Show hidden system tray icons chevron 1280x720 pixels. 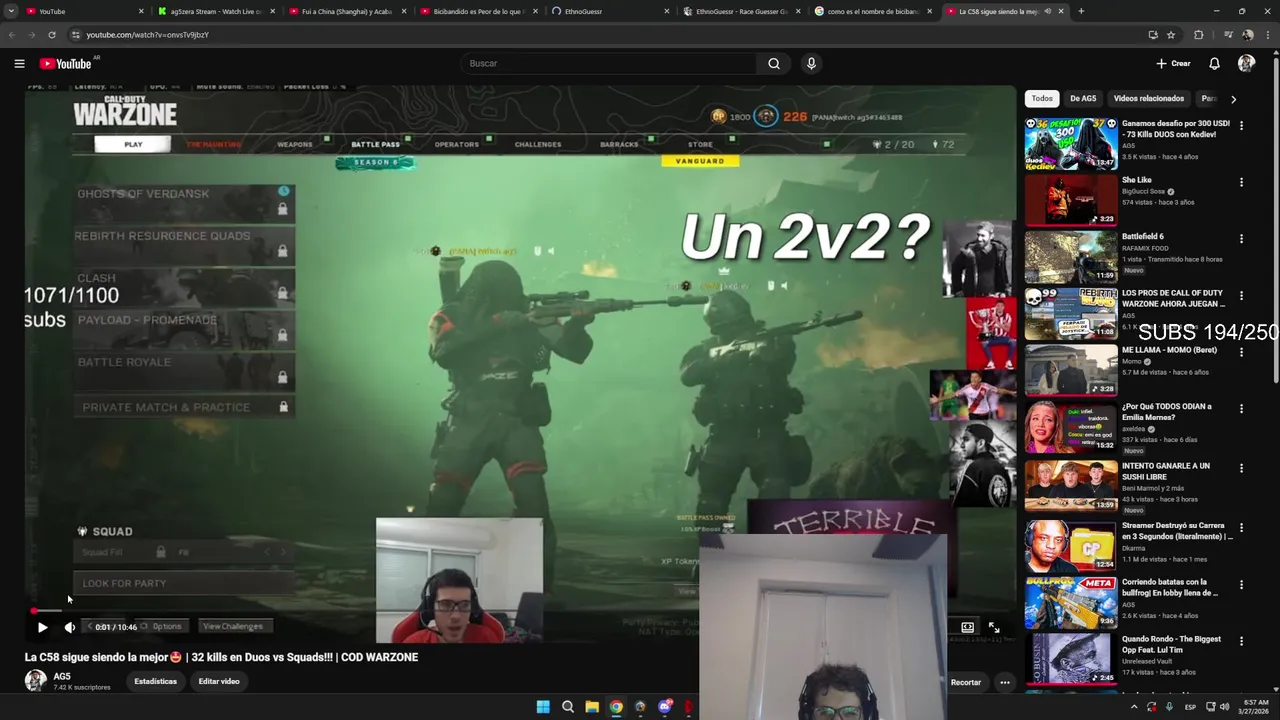pos(1133,707)
